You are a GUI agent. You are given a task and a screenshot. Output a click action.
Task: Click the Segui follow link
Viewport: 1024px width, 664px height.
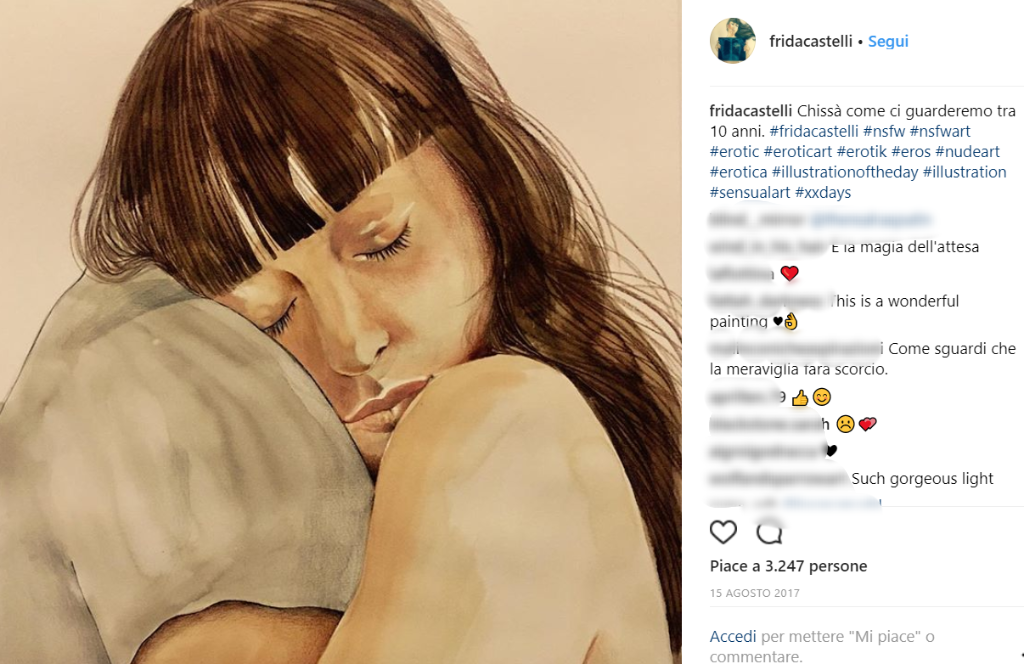888,41
